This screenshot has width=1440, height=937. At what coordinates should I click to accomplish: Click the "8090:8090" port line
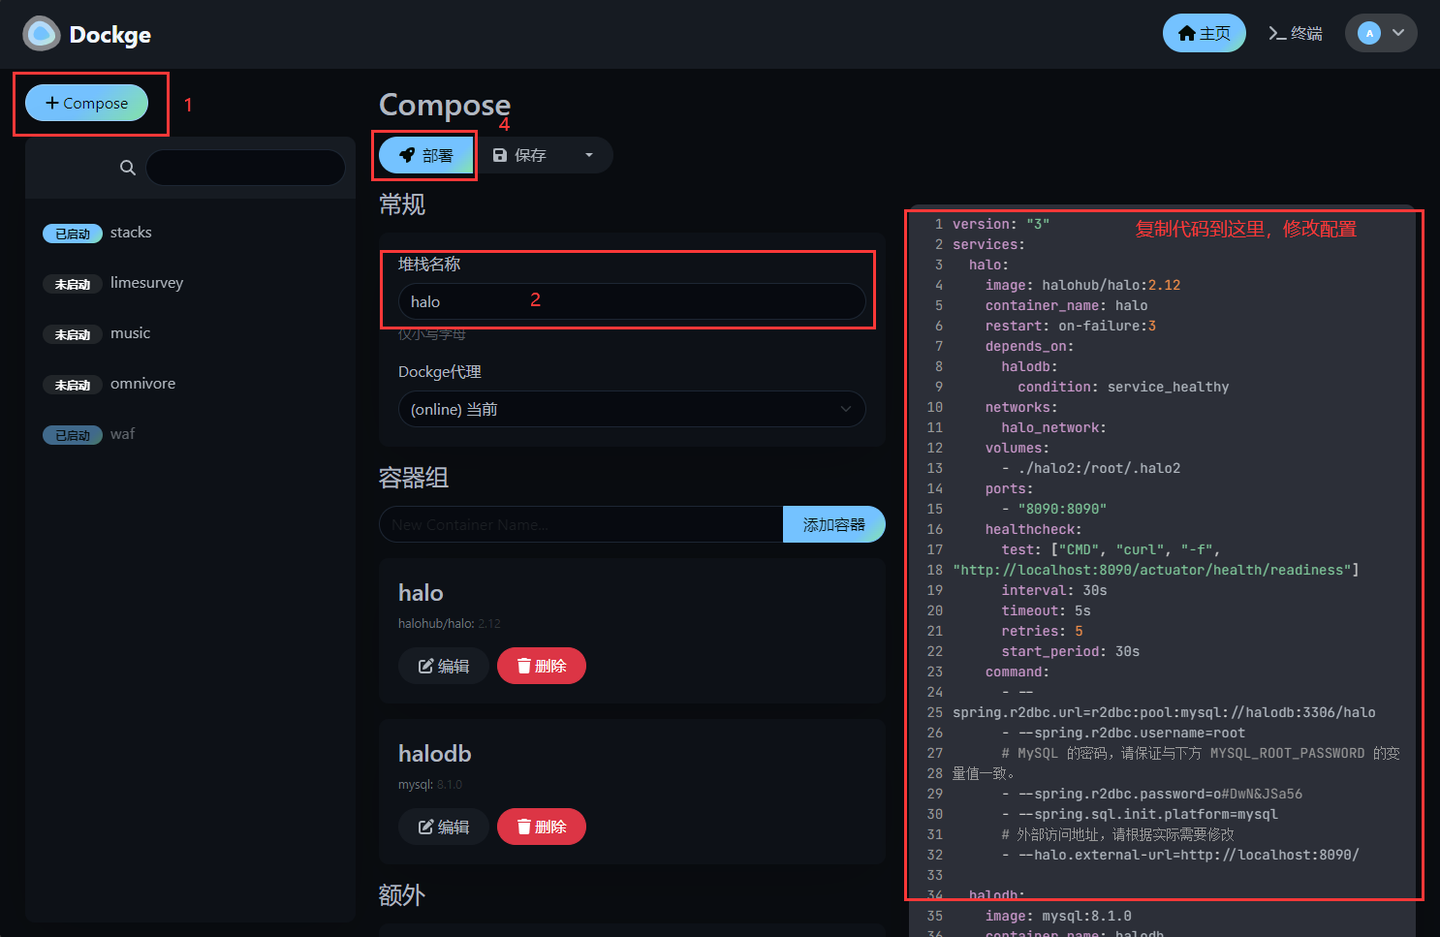pyautogui.click(x=1054, y=509)
